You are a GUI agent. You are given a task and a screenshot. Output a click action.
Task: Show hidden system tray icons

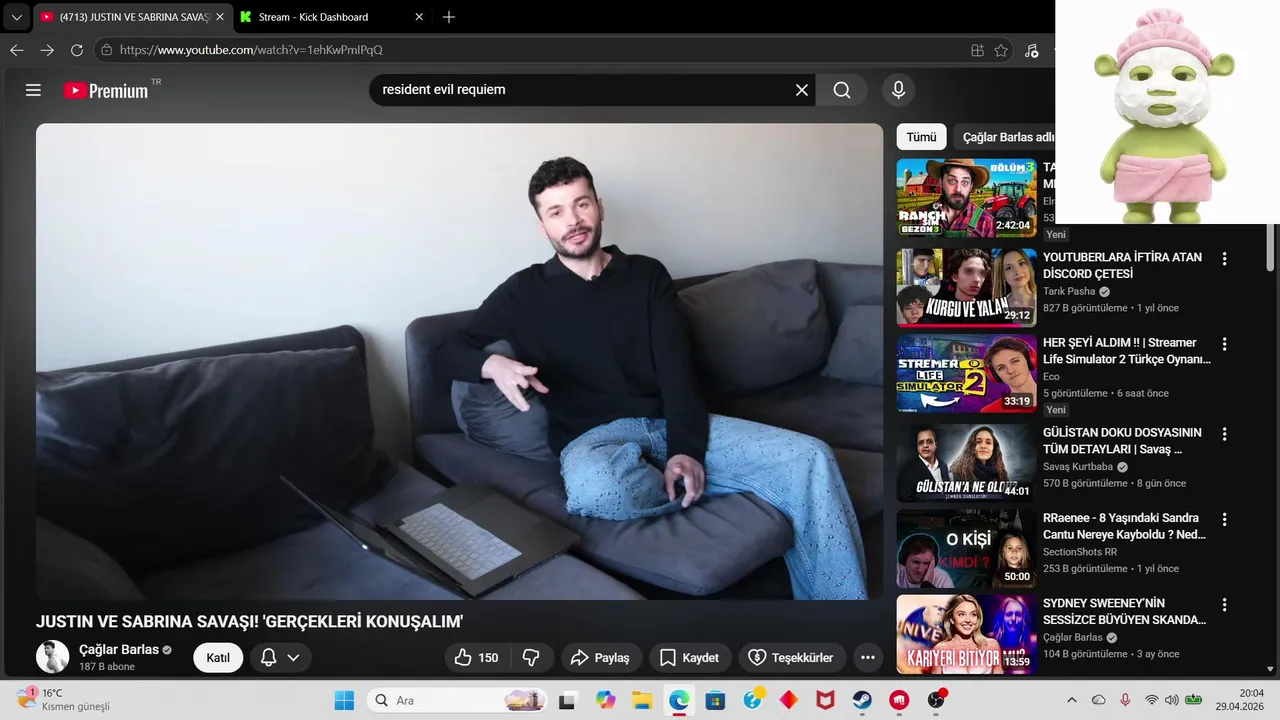[1072, 700]
